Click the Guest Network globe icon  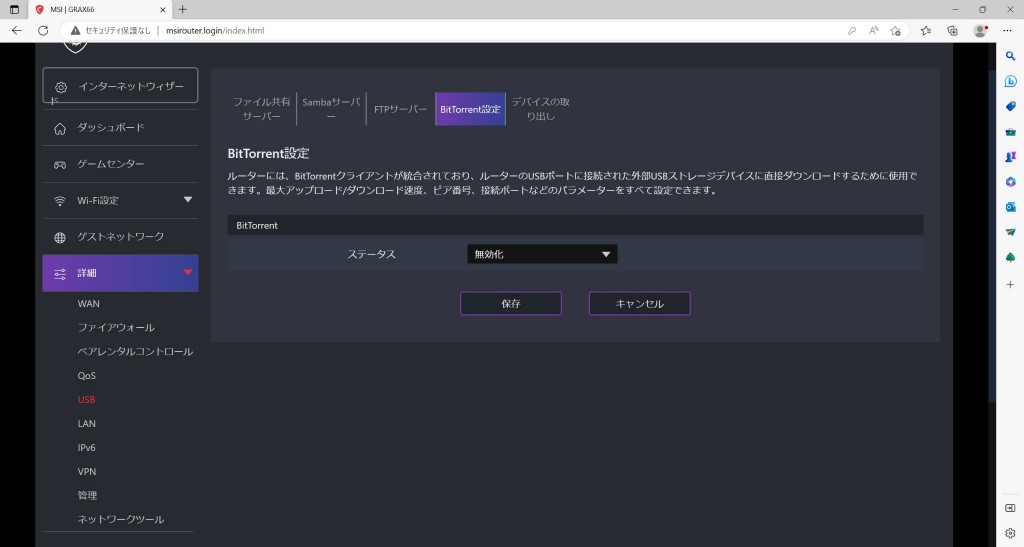60,238
